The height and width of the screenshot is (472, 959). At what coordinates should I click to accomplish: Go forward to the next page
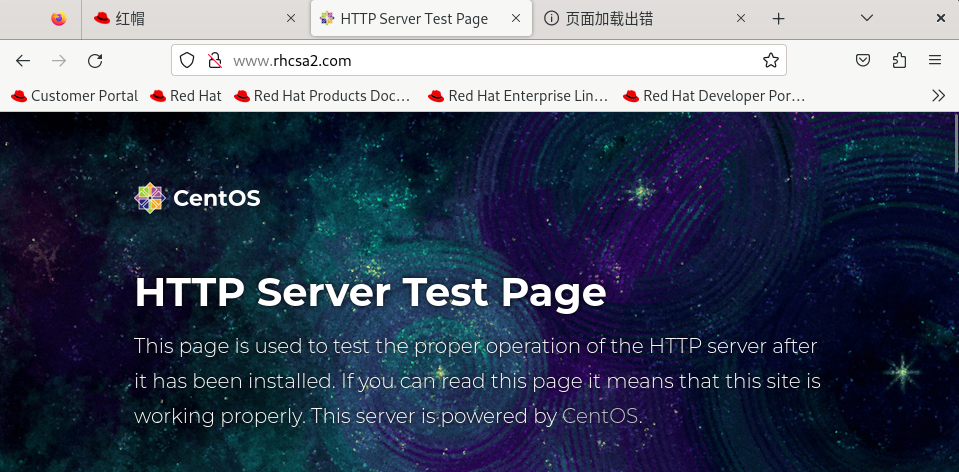(x=59, y=61)
